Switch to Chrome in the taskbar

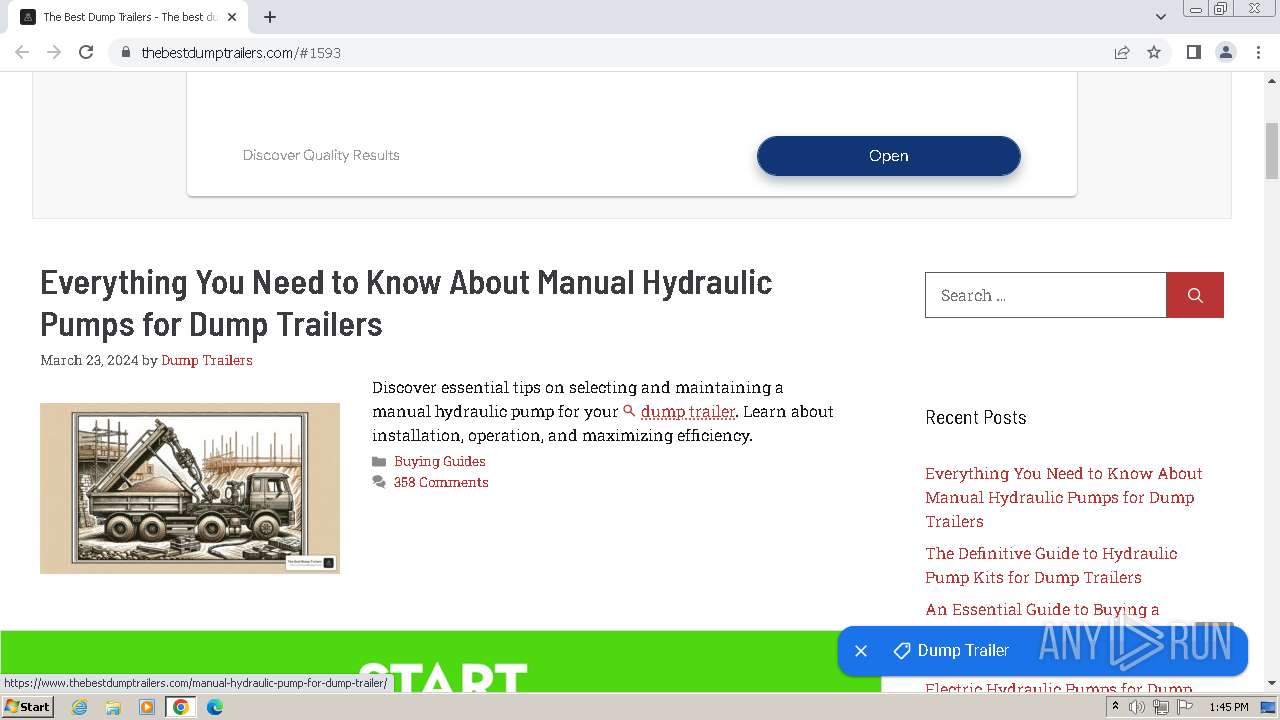[181, 707]
